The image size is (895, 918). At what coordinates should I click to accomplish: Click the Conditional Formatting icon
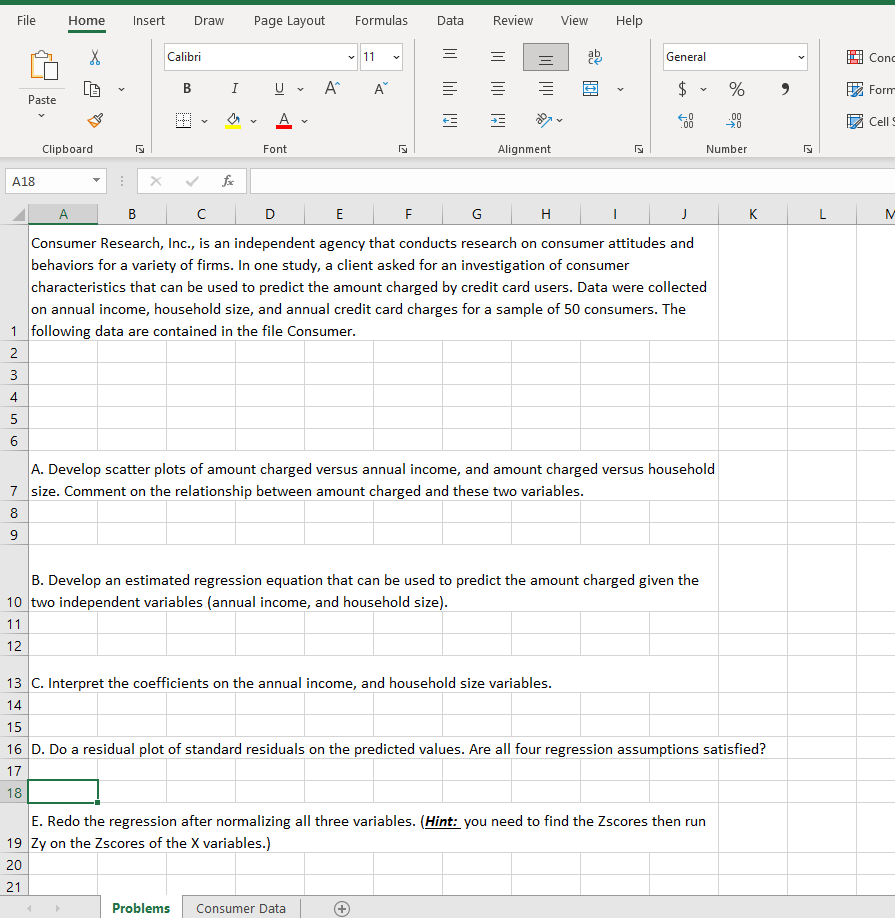click(855, 57)
